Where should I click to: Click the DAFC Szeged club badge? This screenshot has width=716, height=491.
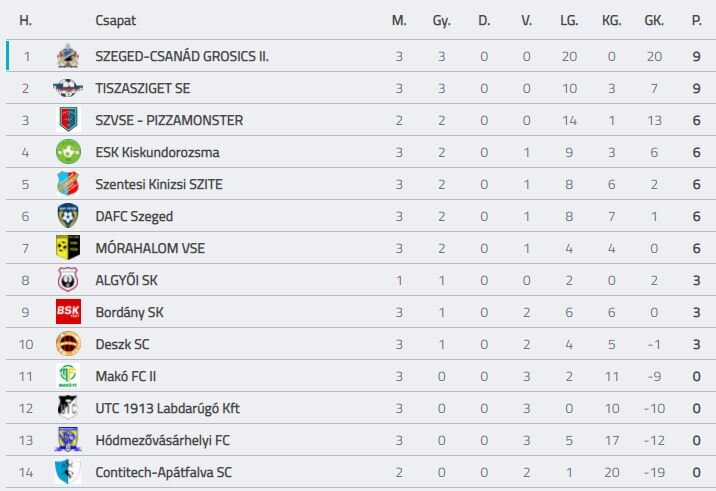pyautogui.click(x=67, y=216)
